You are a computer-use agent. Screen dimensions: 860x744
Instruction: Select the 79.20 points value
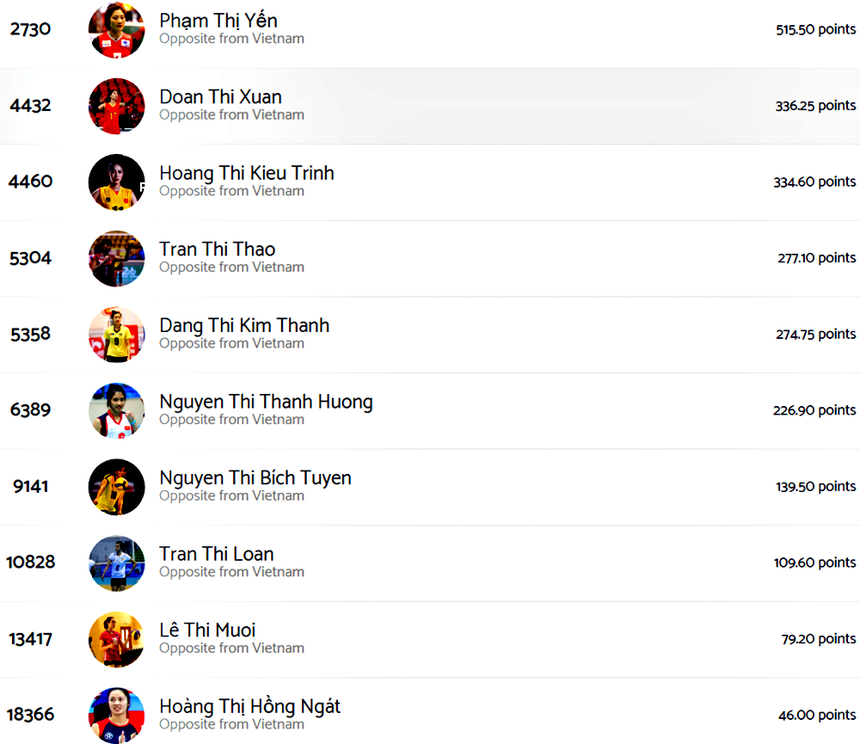818,639
